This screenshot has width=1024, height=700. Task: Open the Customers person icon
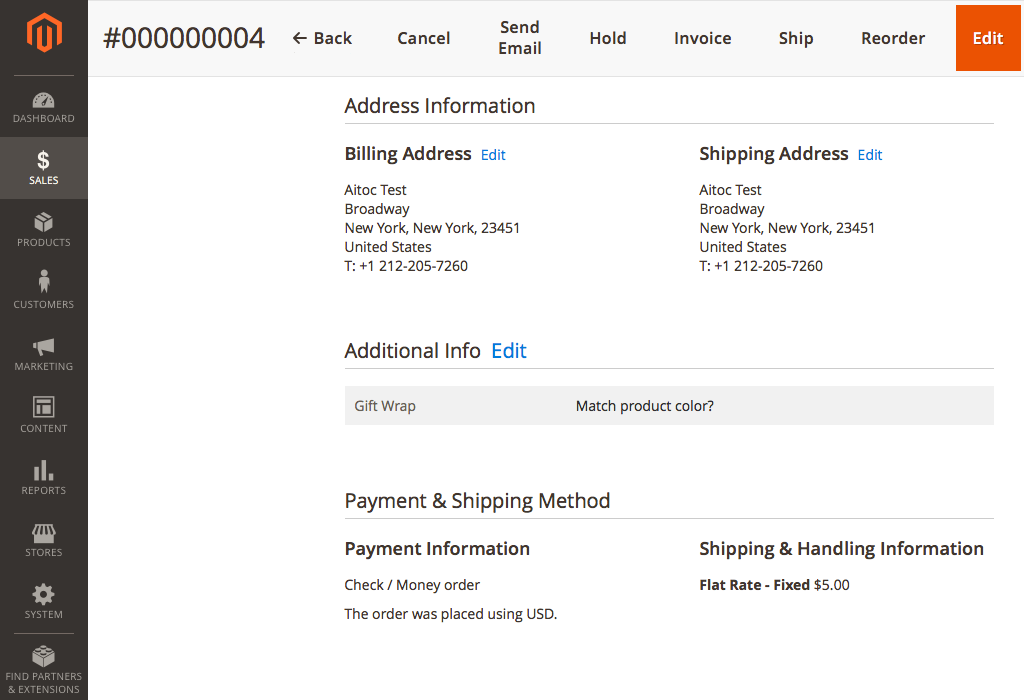(x=44, y=281)
